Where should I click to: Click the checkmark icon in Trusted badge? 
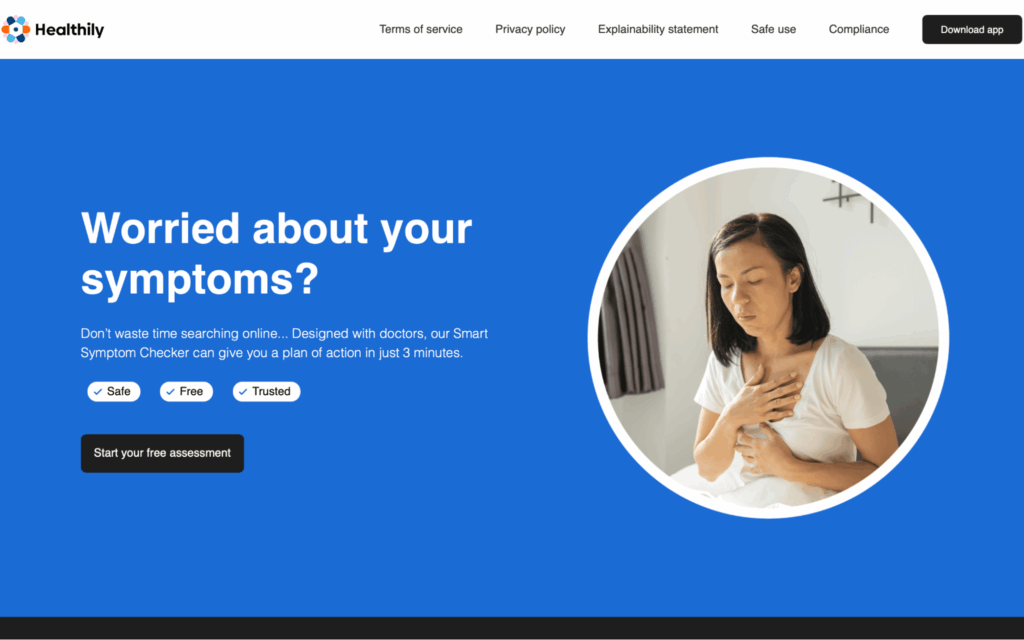[x=243, y=392]
